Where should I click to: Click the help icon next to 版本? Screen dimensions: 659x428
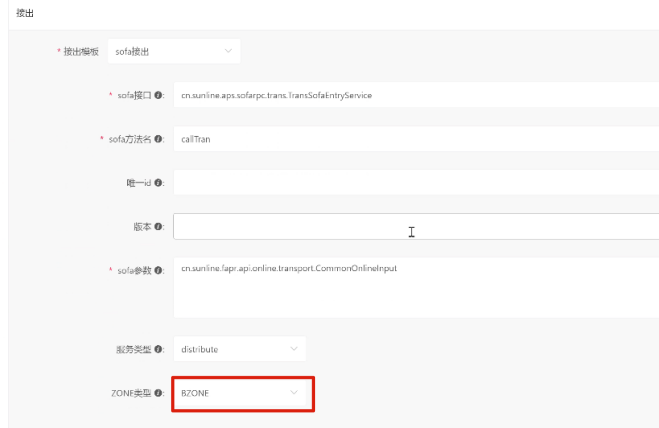[x=159, y=227]
